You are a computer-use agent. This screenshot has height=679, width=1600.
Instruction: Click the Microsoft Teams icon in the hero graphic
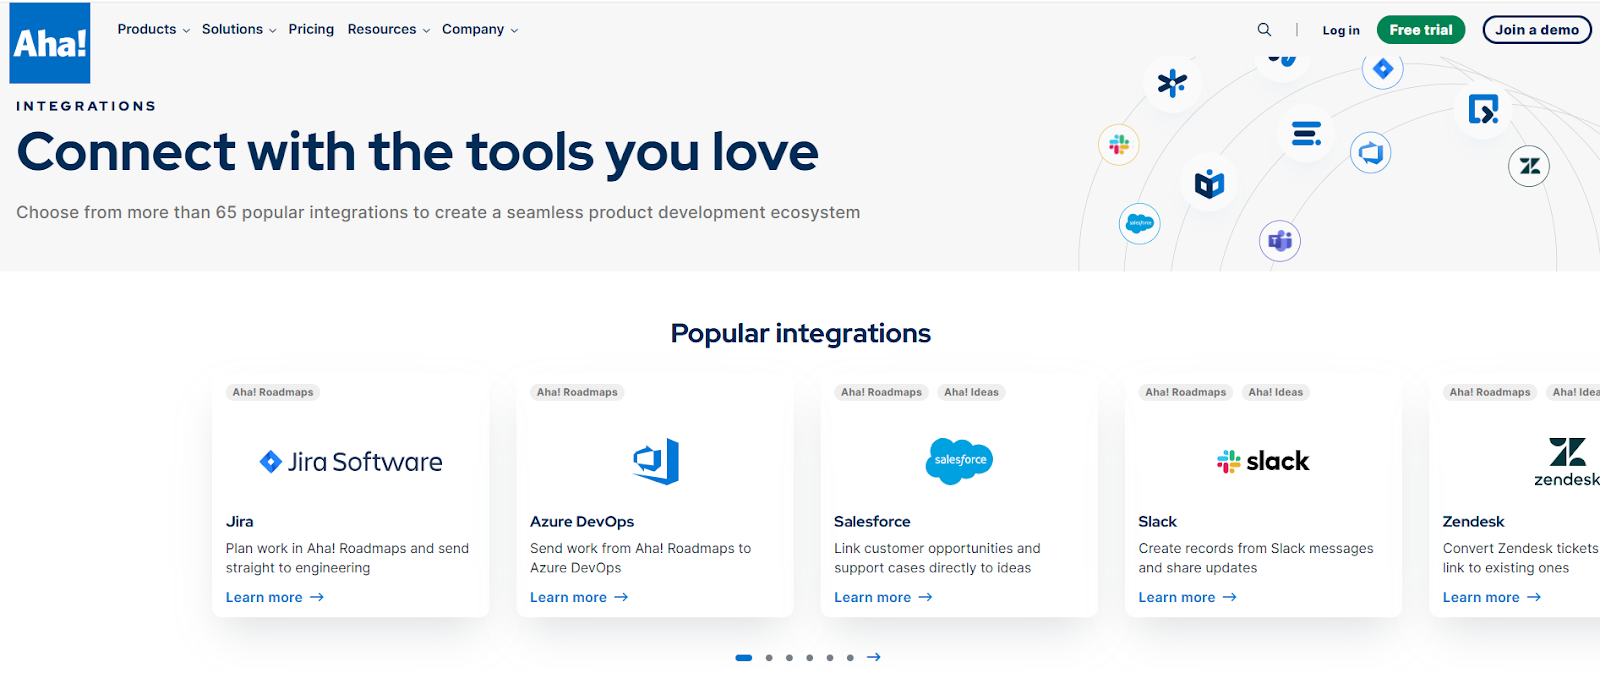coord(1280,241)
